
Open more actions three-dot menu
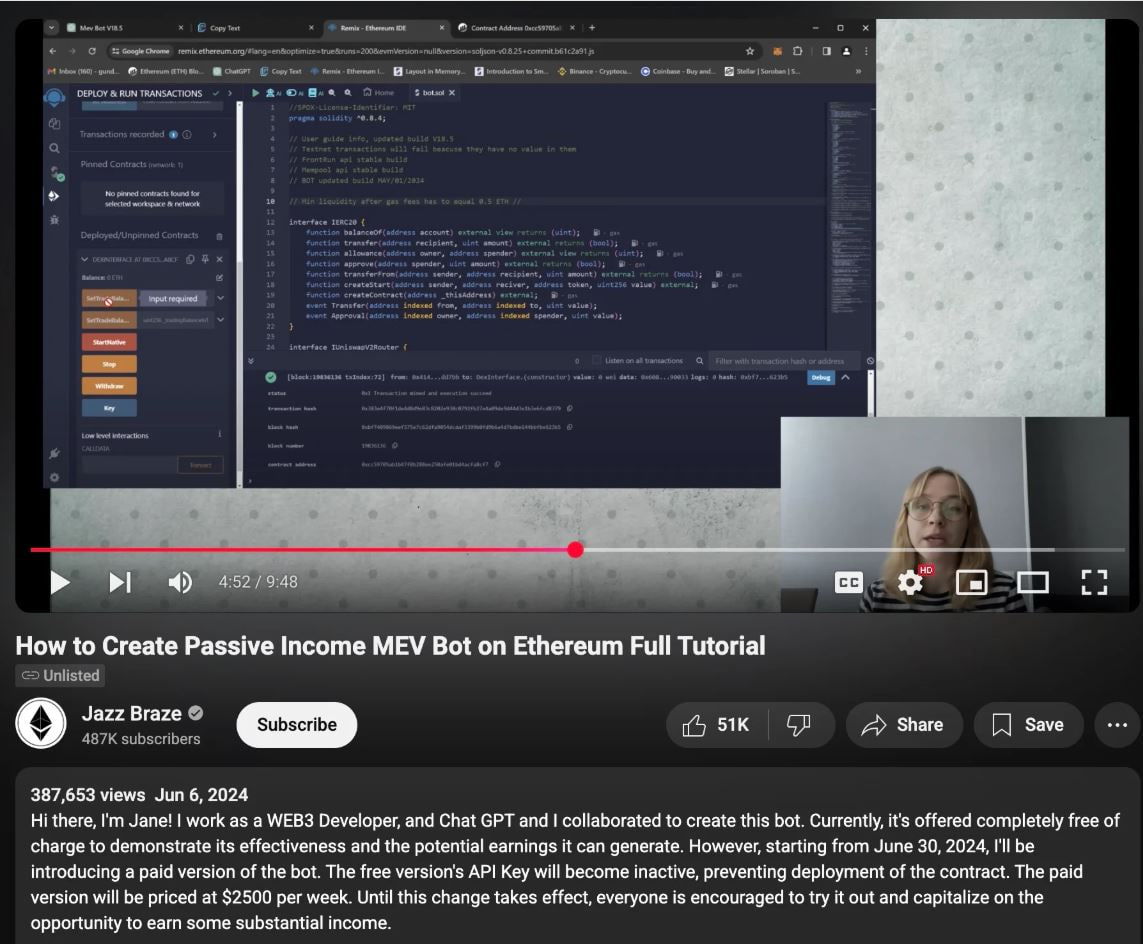[1117, 725]
